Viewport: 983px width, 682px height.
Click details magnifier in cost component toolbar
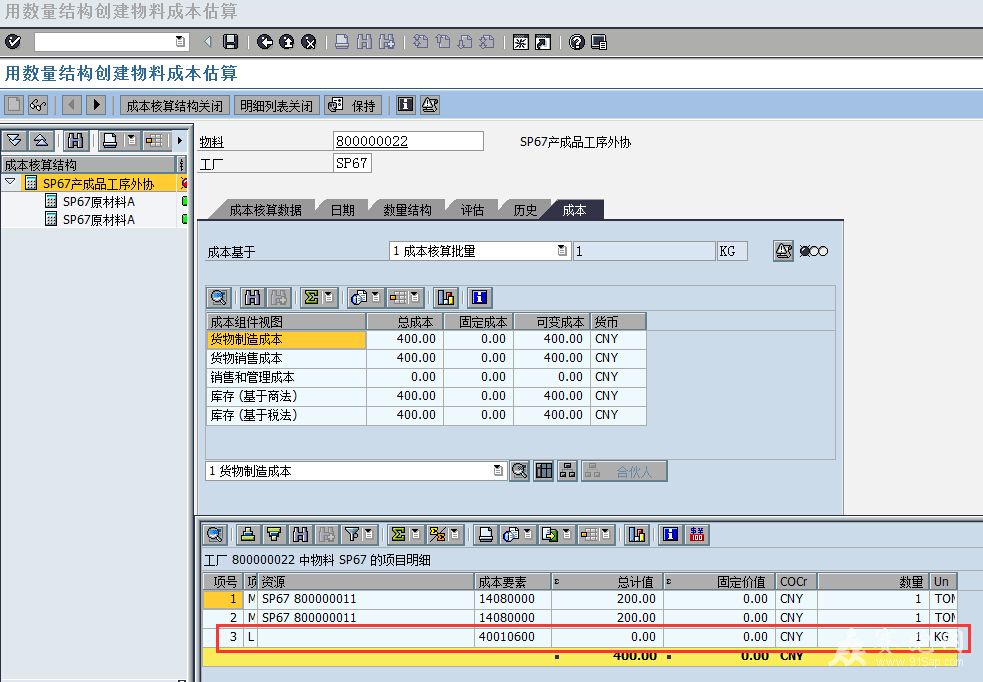coord(218,297)
